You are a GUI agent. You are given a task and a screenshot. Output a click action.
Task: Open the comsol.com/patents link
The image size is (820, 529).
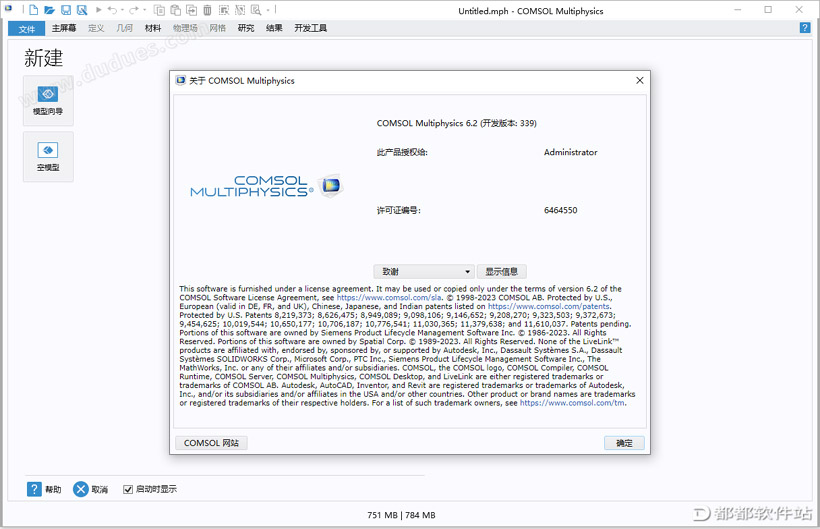549,306
